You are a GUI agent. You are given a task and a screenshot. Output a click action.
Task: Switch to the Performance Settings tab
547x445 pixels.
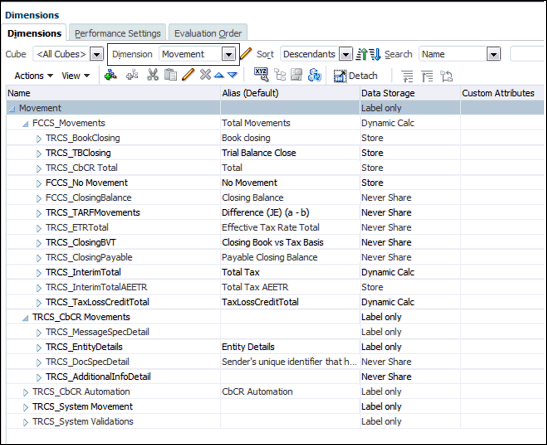tap(118, 33)
